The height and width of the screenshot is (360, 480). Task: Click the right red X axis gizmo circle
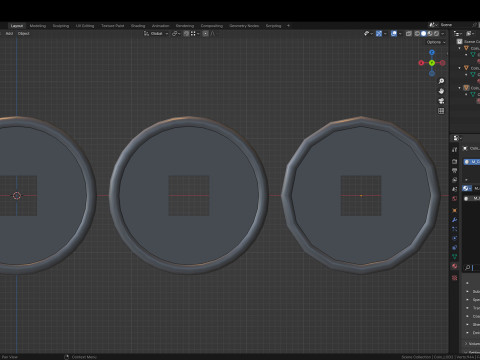pyautogui.click(x=442, y=63)
